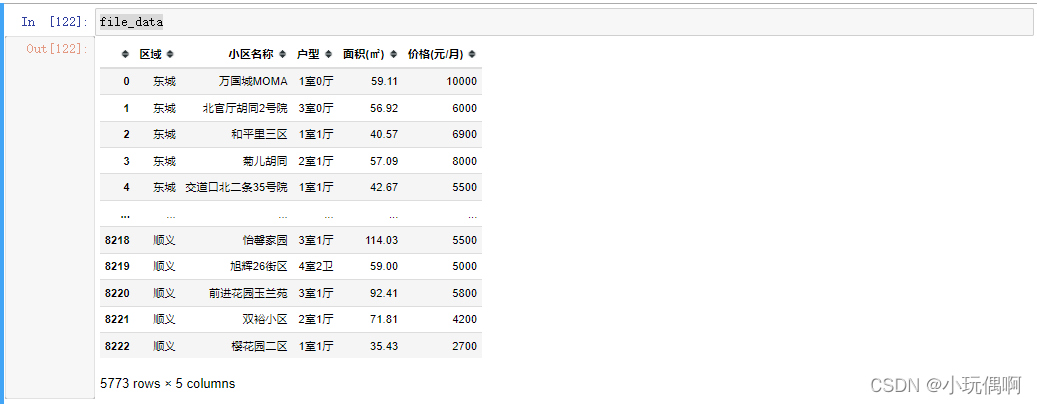1037x404 pixels.
Task: Select area value 59.11
Action: tap(384, 81)
